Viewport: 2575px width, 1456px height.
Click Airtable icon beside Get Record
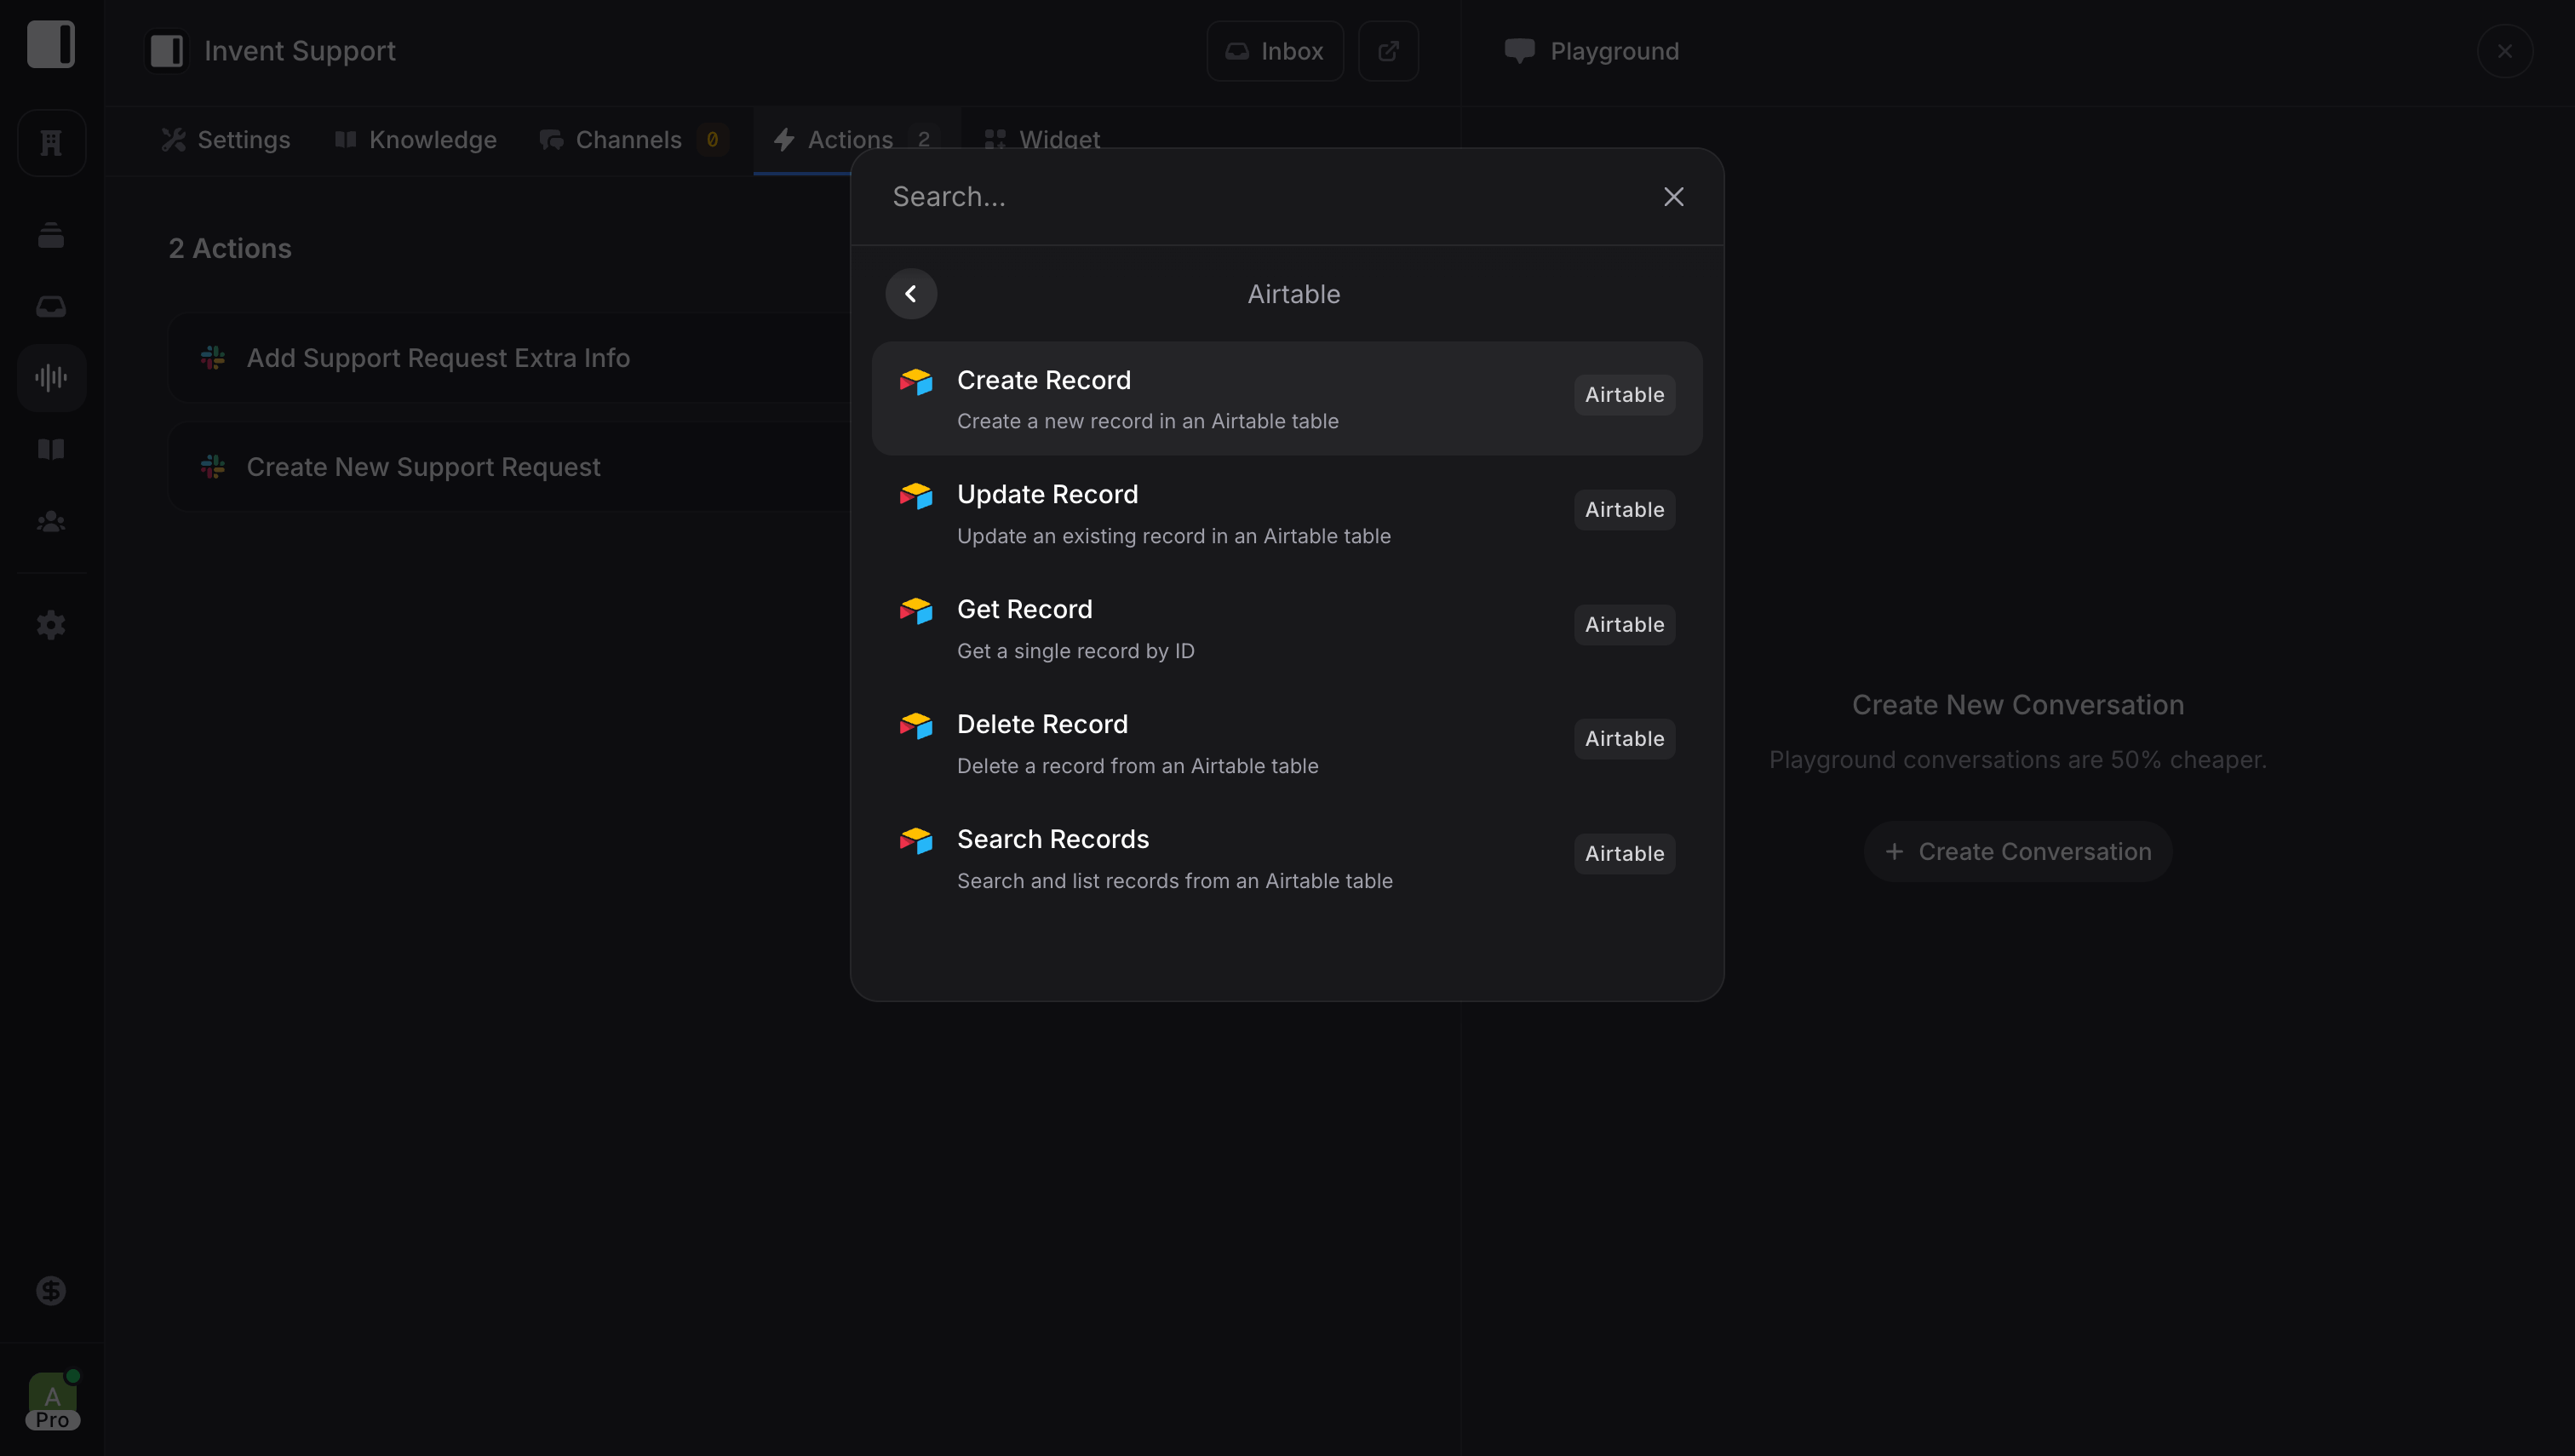click(x=916, y=611)
